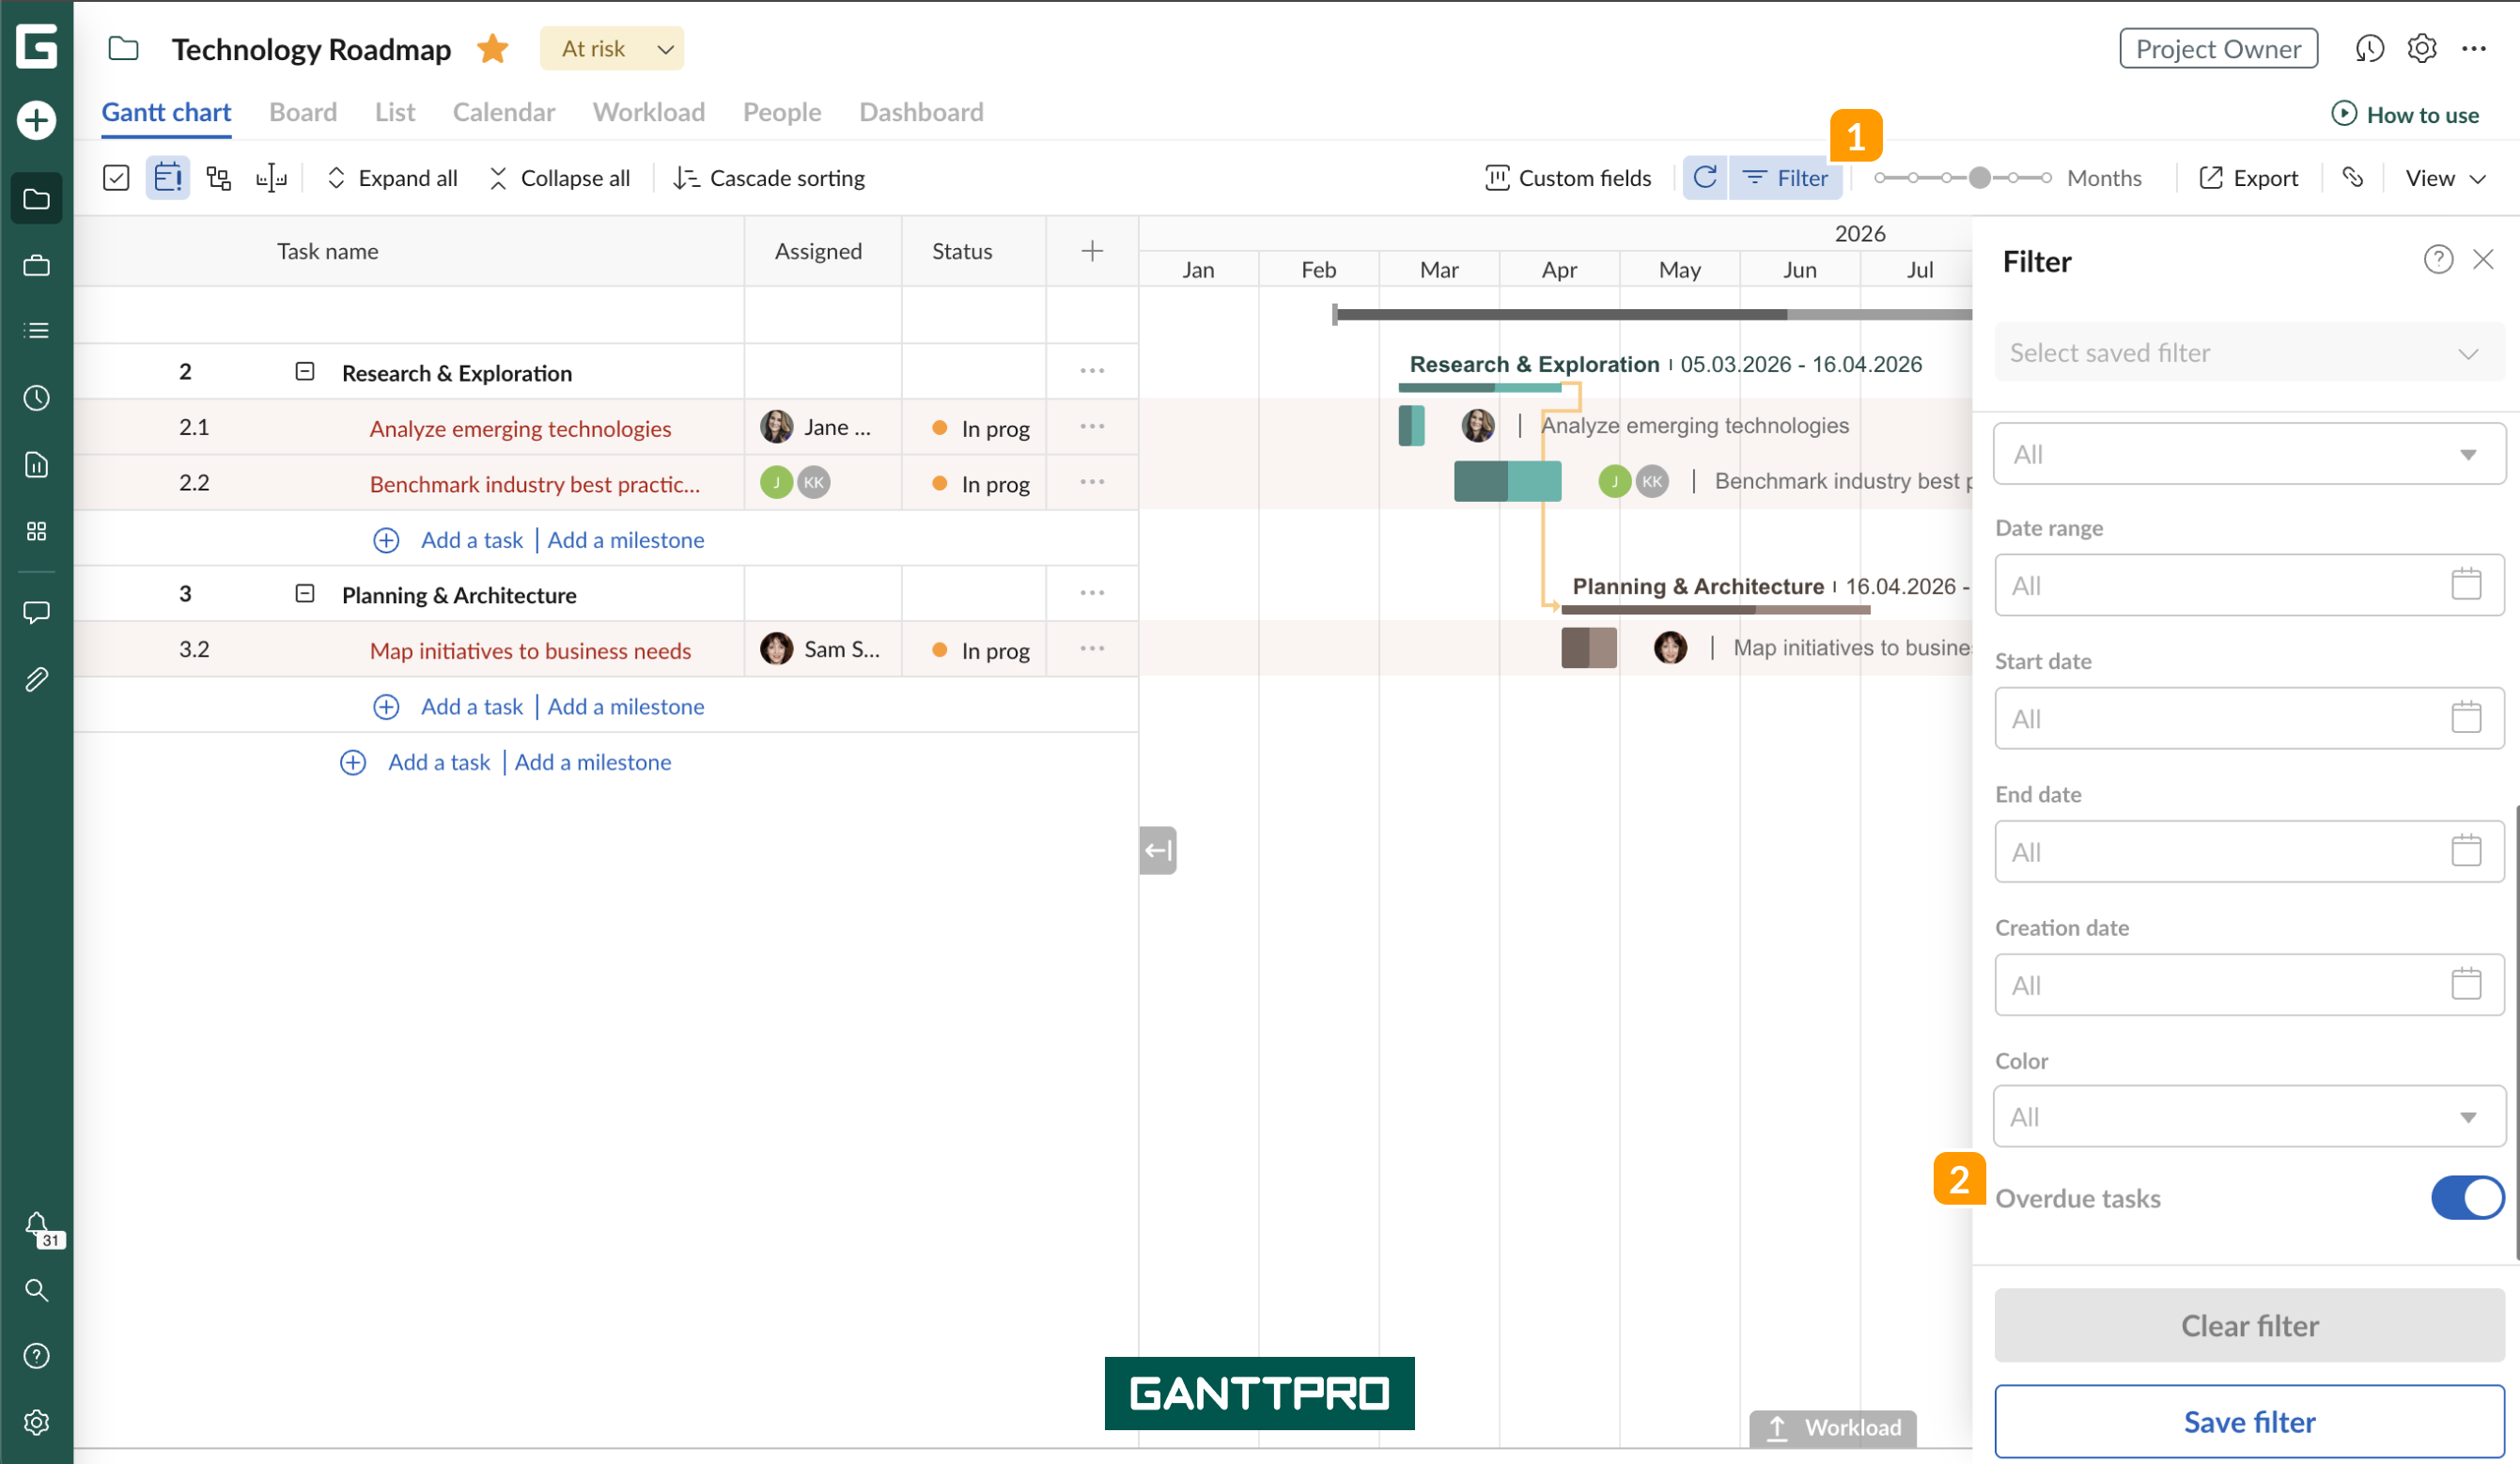Open the All dropdown above Date range
The image size is (2520, 1464).
(2248, 454)
